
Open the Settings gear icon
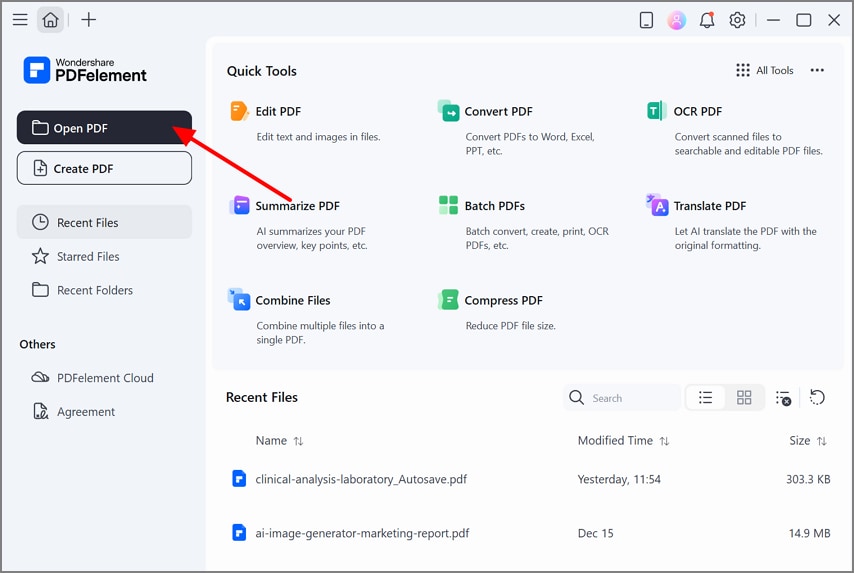click(737, 20)
